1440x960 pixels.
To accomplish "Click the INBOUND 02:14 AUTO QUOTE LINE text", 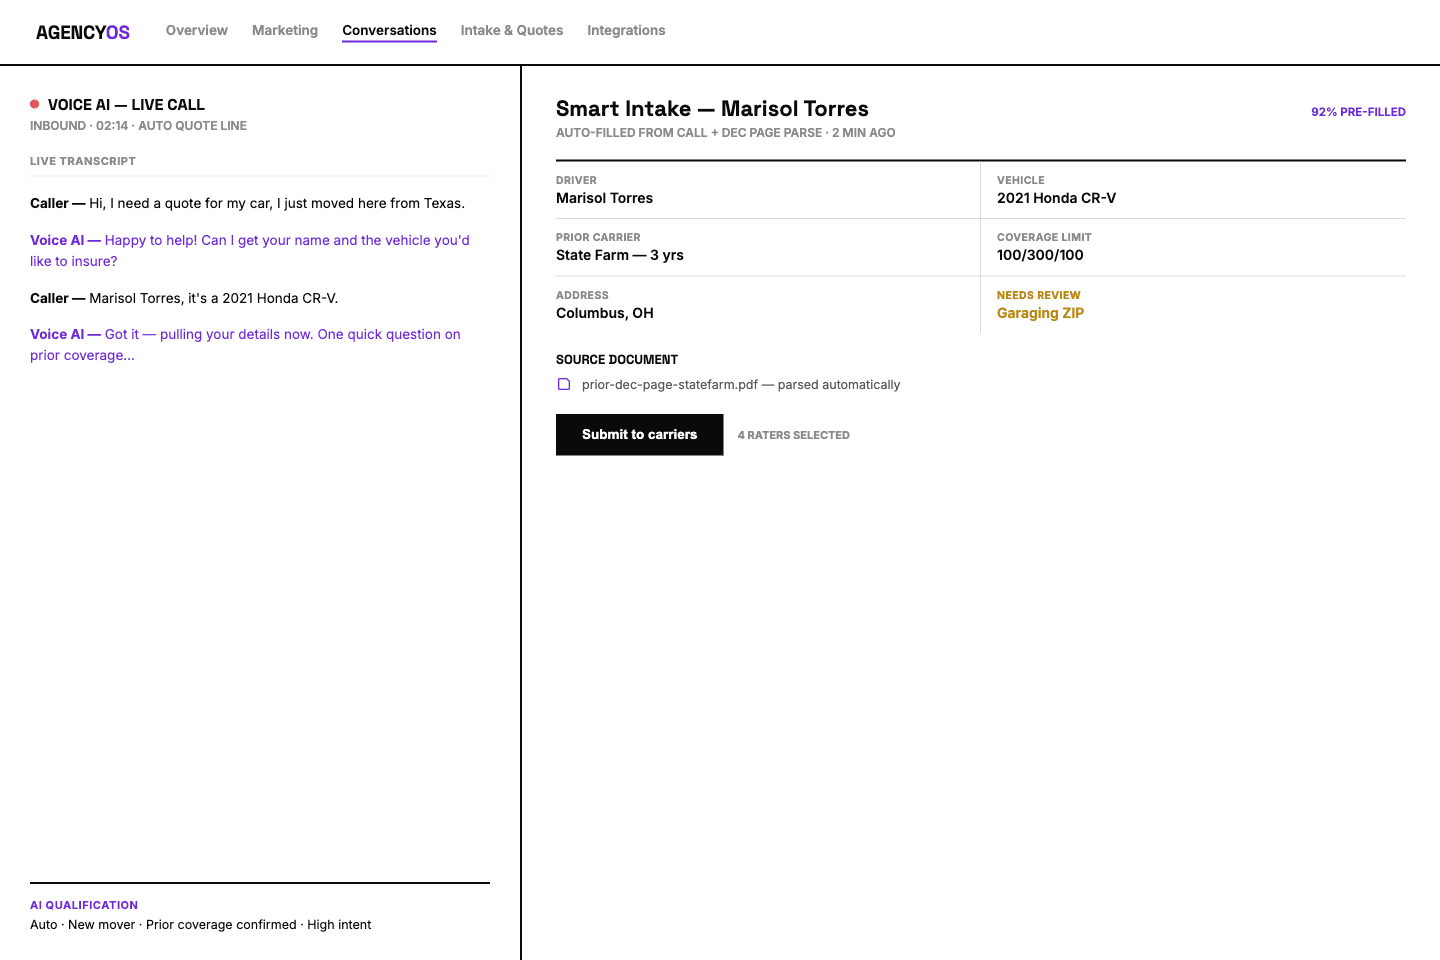I will click(138, 126).
